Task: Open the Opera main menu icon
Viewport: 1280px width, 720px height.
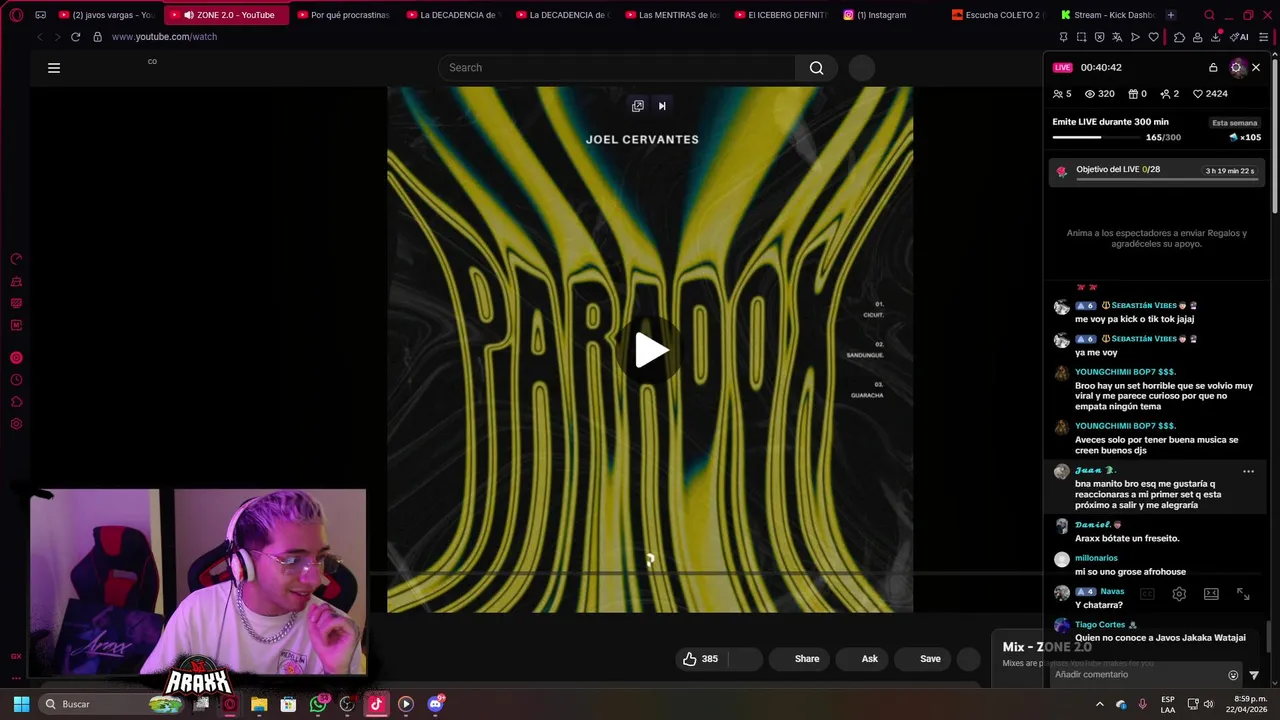Action: tap(16, 15)
